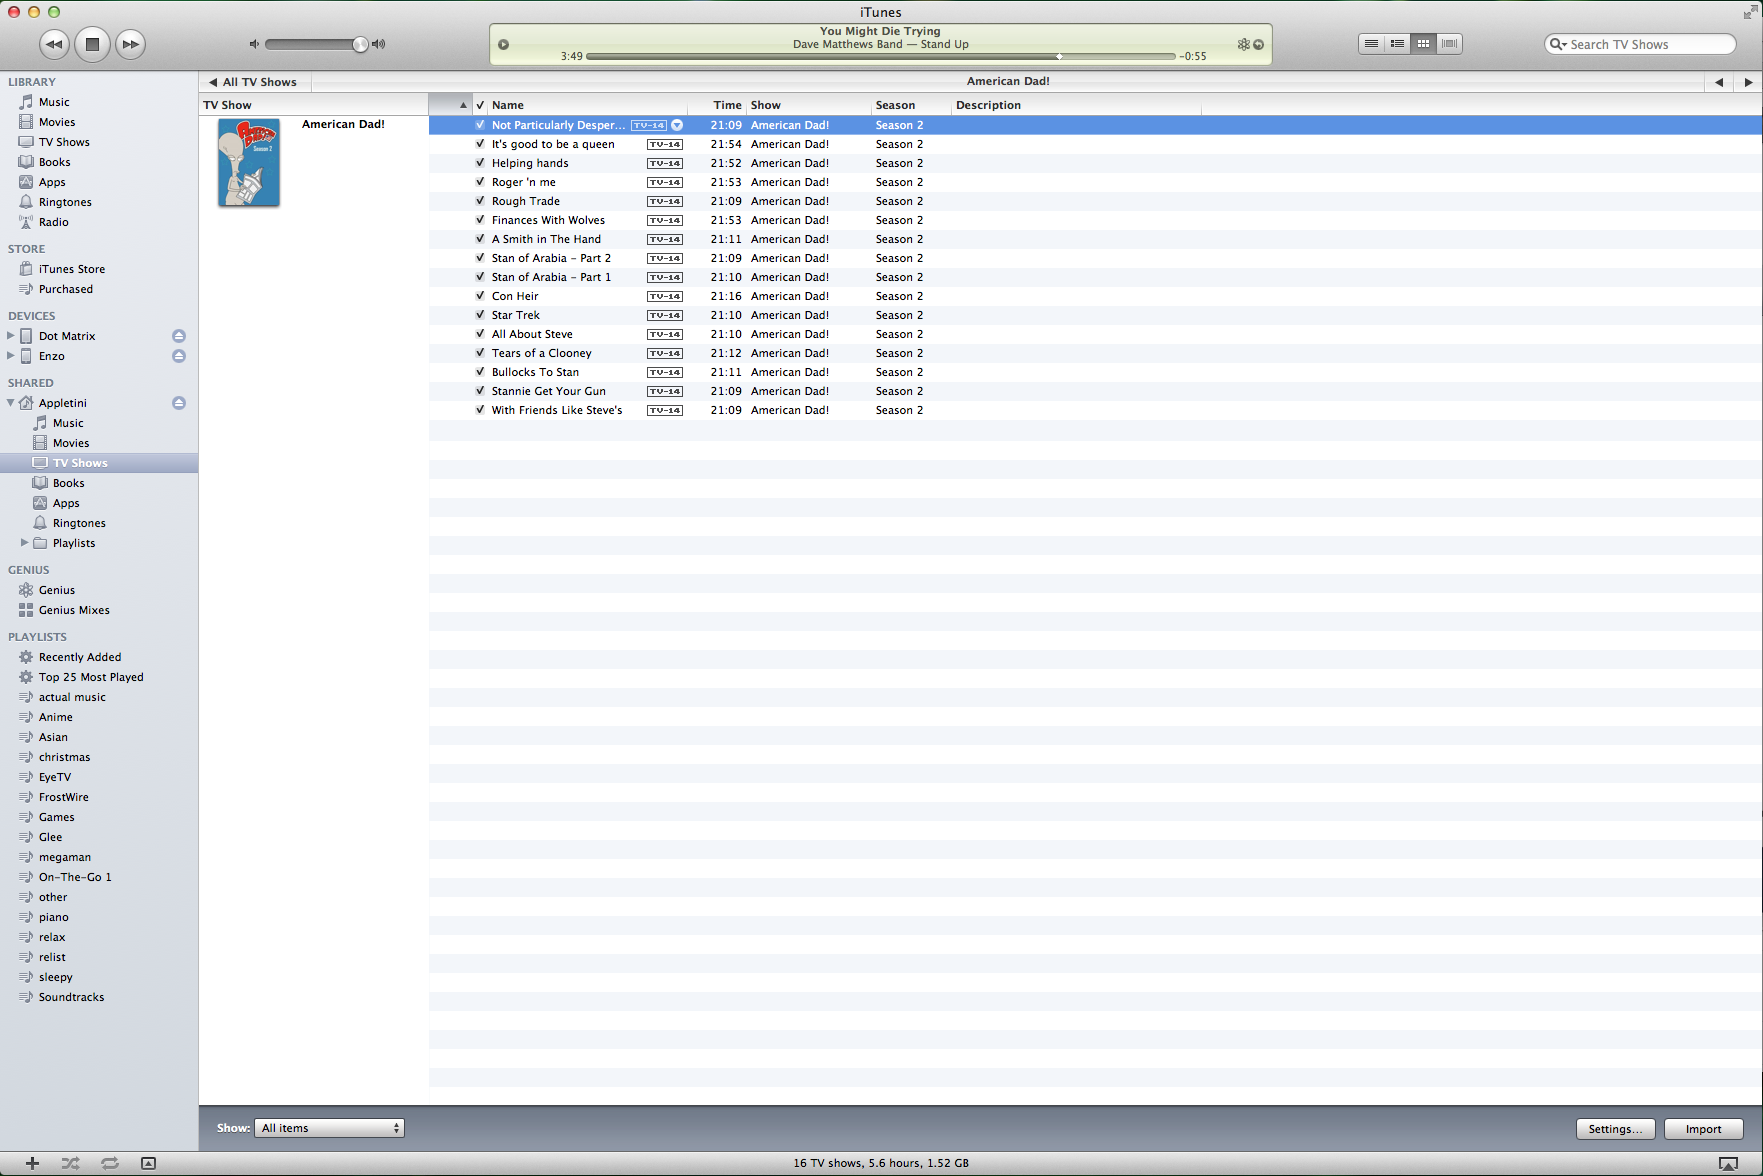Collapse the Appletini shared library
This screenshot has height=1176, width=1763.
point(10,403)
